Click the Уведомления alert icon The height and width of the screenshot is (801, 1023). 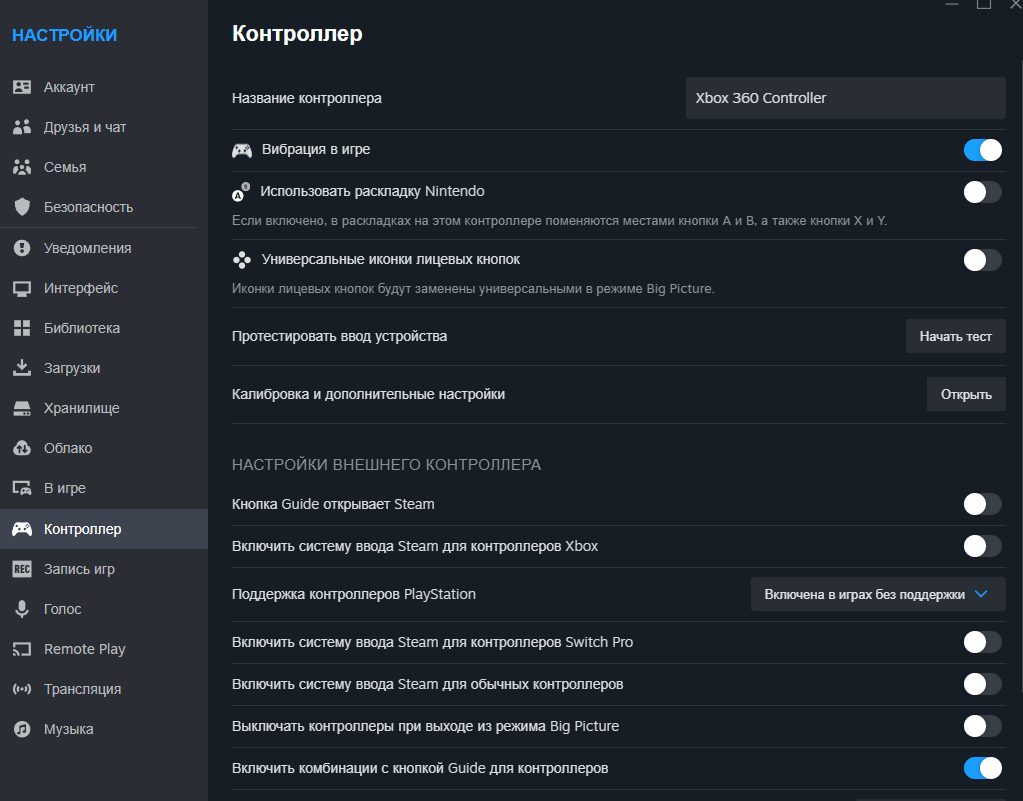(x=22, y=248)
